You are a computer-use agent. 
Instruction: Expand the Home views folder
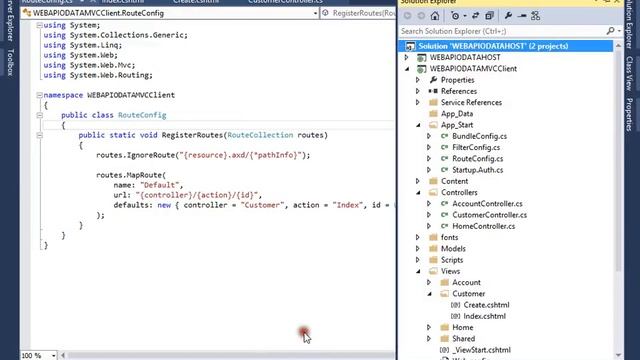[429, 327]
